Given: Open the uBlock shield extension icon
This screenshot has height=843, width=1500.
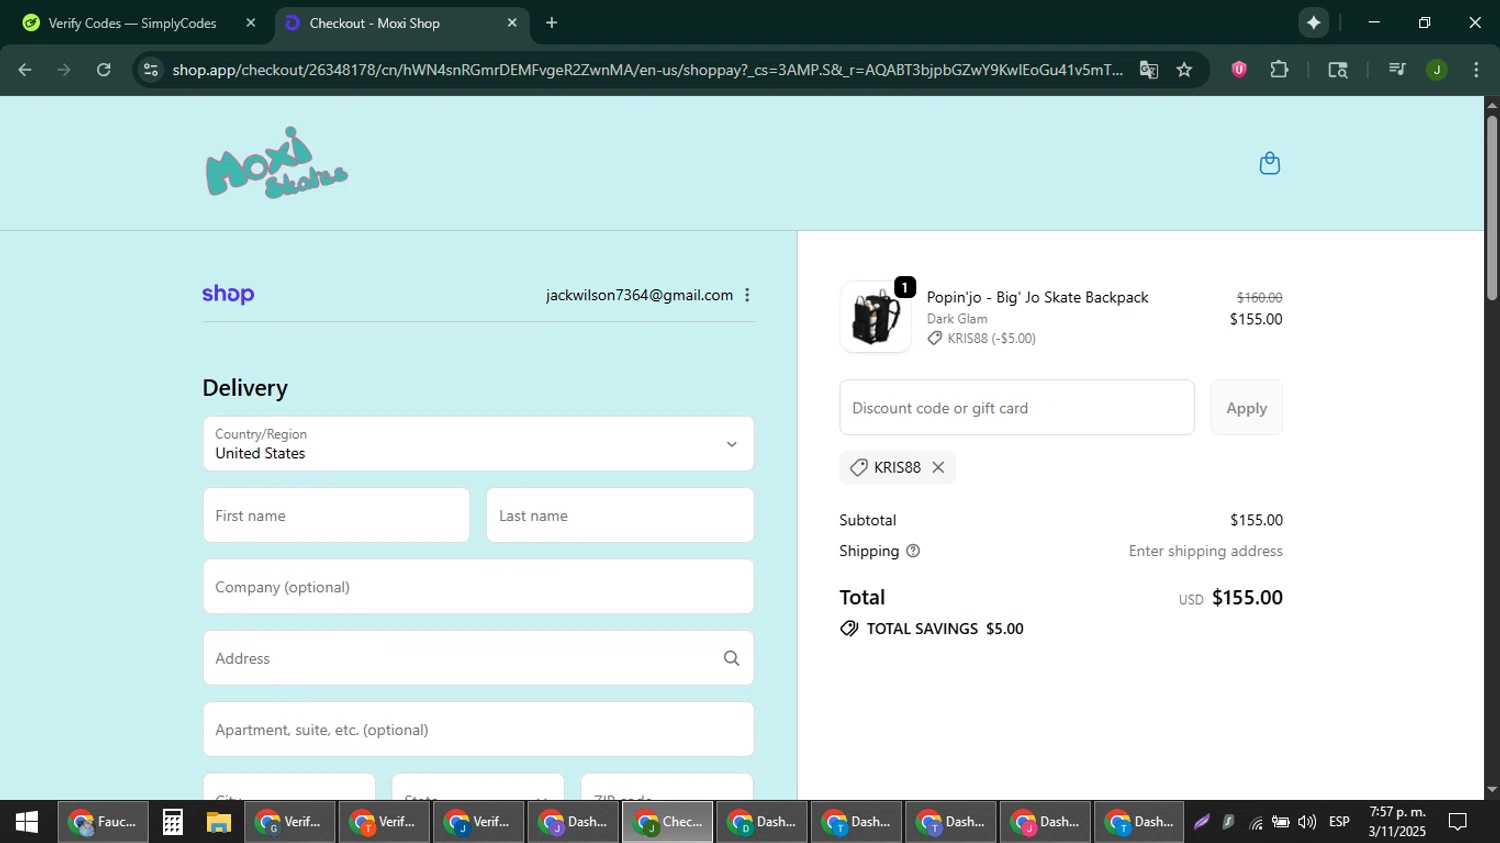Looking at the screenshot, I should (1239, 69).
